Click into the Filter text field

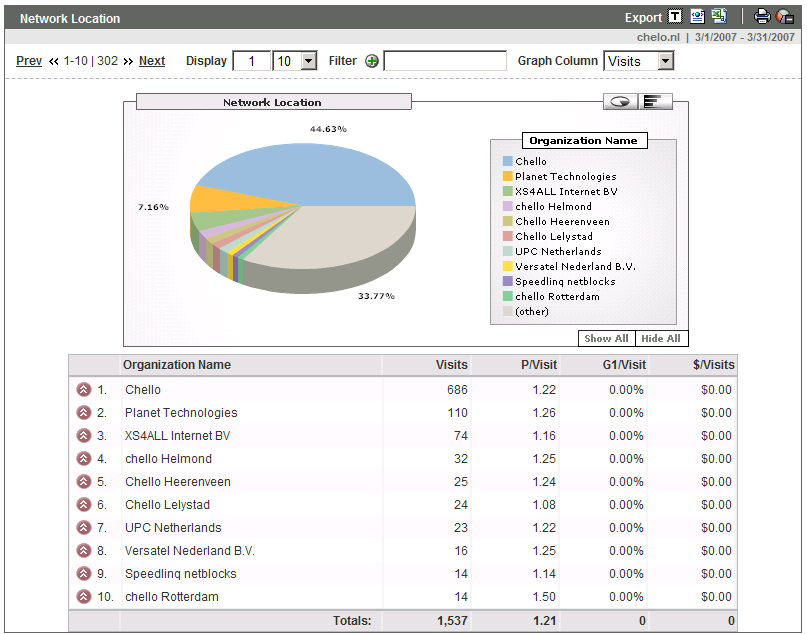[x=445, y=61]
